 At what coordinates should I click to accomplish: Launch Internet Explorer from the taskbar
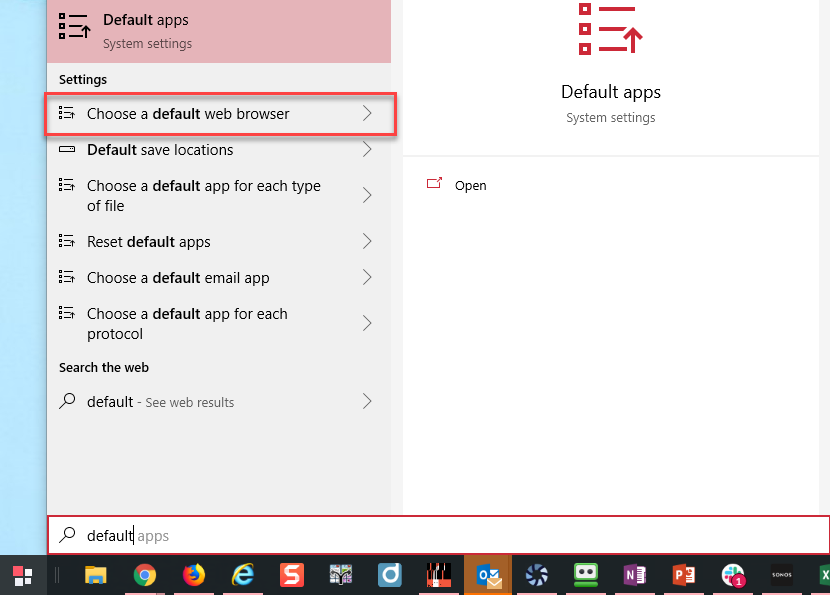243,575
